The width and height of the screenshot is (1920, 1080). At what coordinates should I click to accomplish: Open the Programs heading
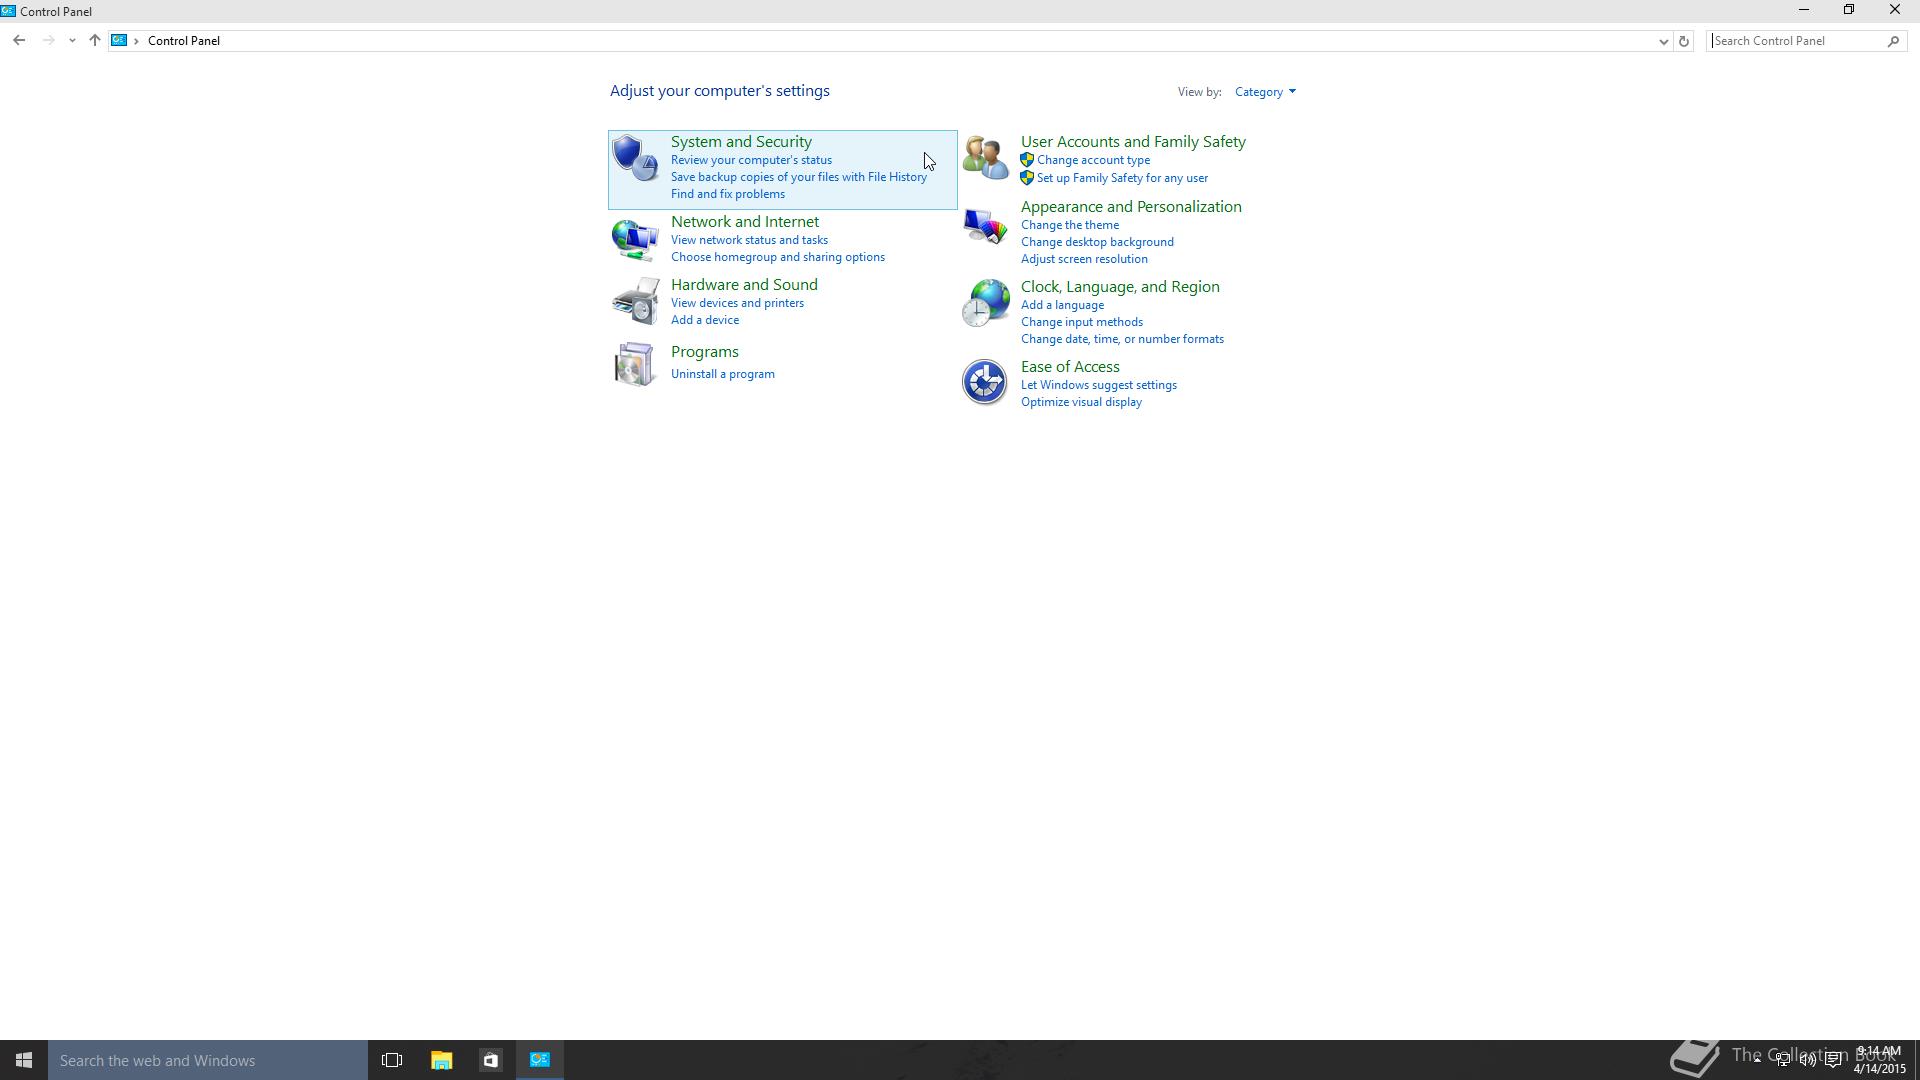tap(705, 352)
